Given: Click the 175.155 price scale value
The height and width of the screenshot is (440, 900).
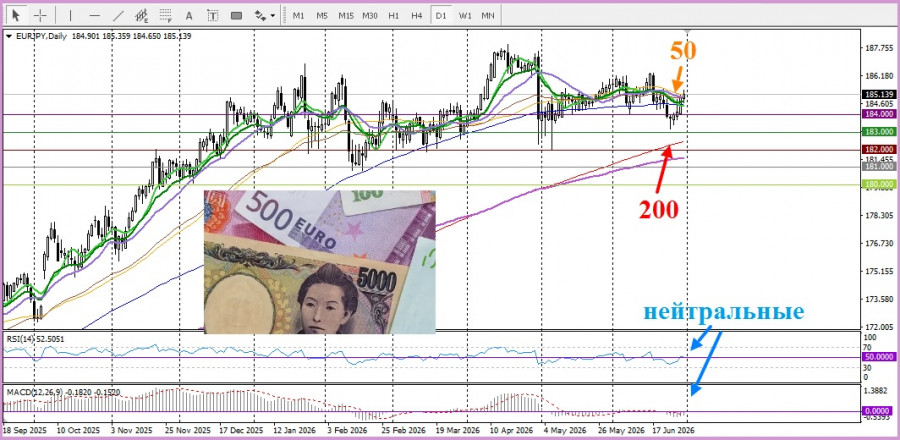Looking at the screenshot, I should pyautogui.click(x=878, y=271).
